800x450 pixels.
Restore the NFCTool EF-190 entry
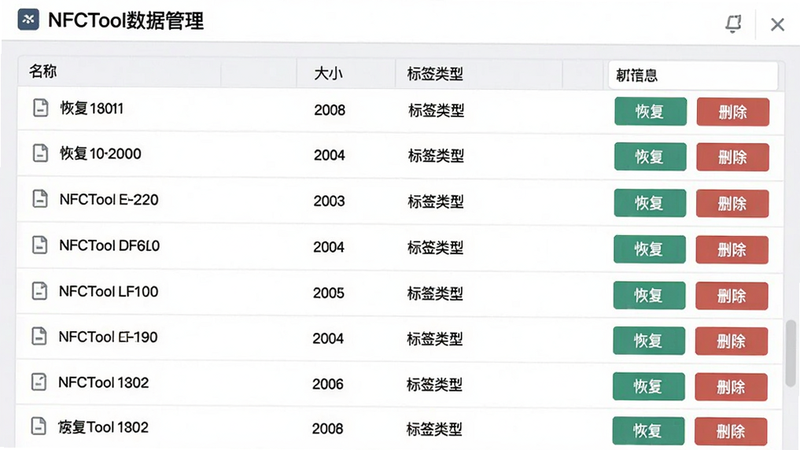tap(648, 340)
